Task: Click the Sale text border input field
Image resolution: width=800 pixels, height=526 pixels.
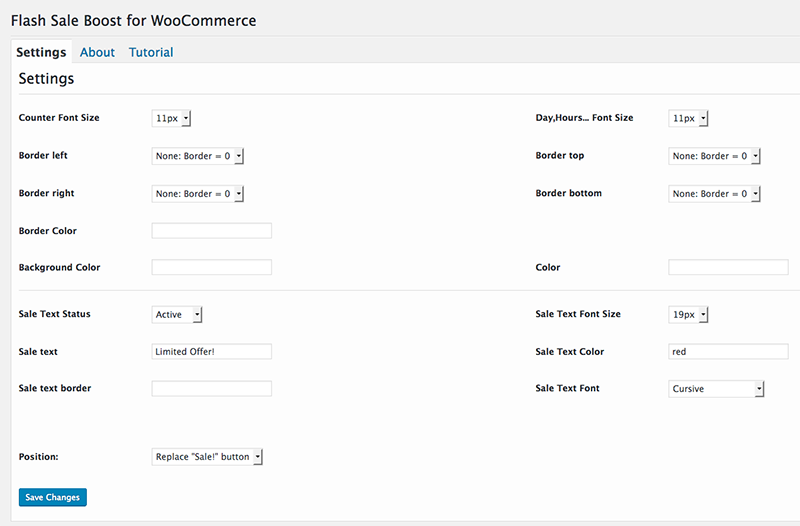Action: [x=212, y=388]
